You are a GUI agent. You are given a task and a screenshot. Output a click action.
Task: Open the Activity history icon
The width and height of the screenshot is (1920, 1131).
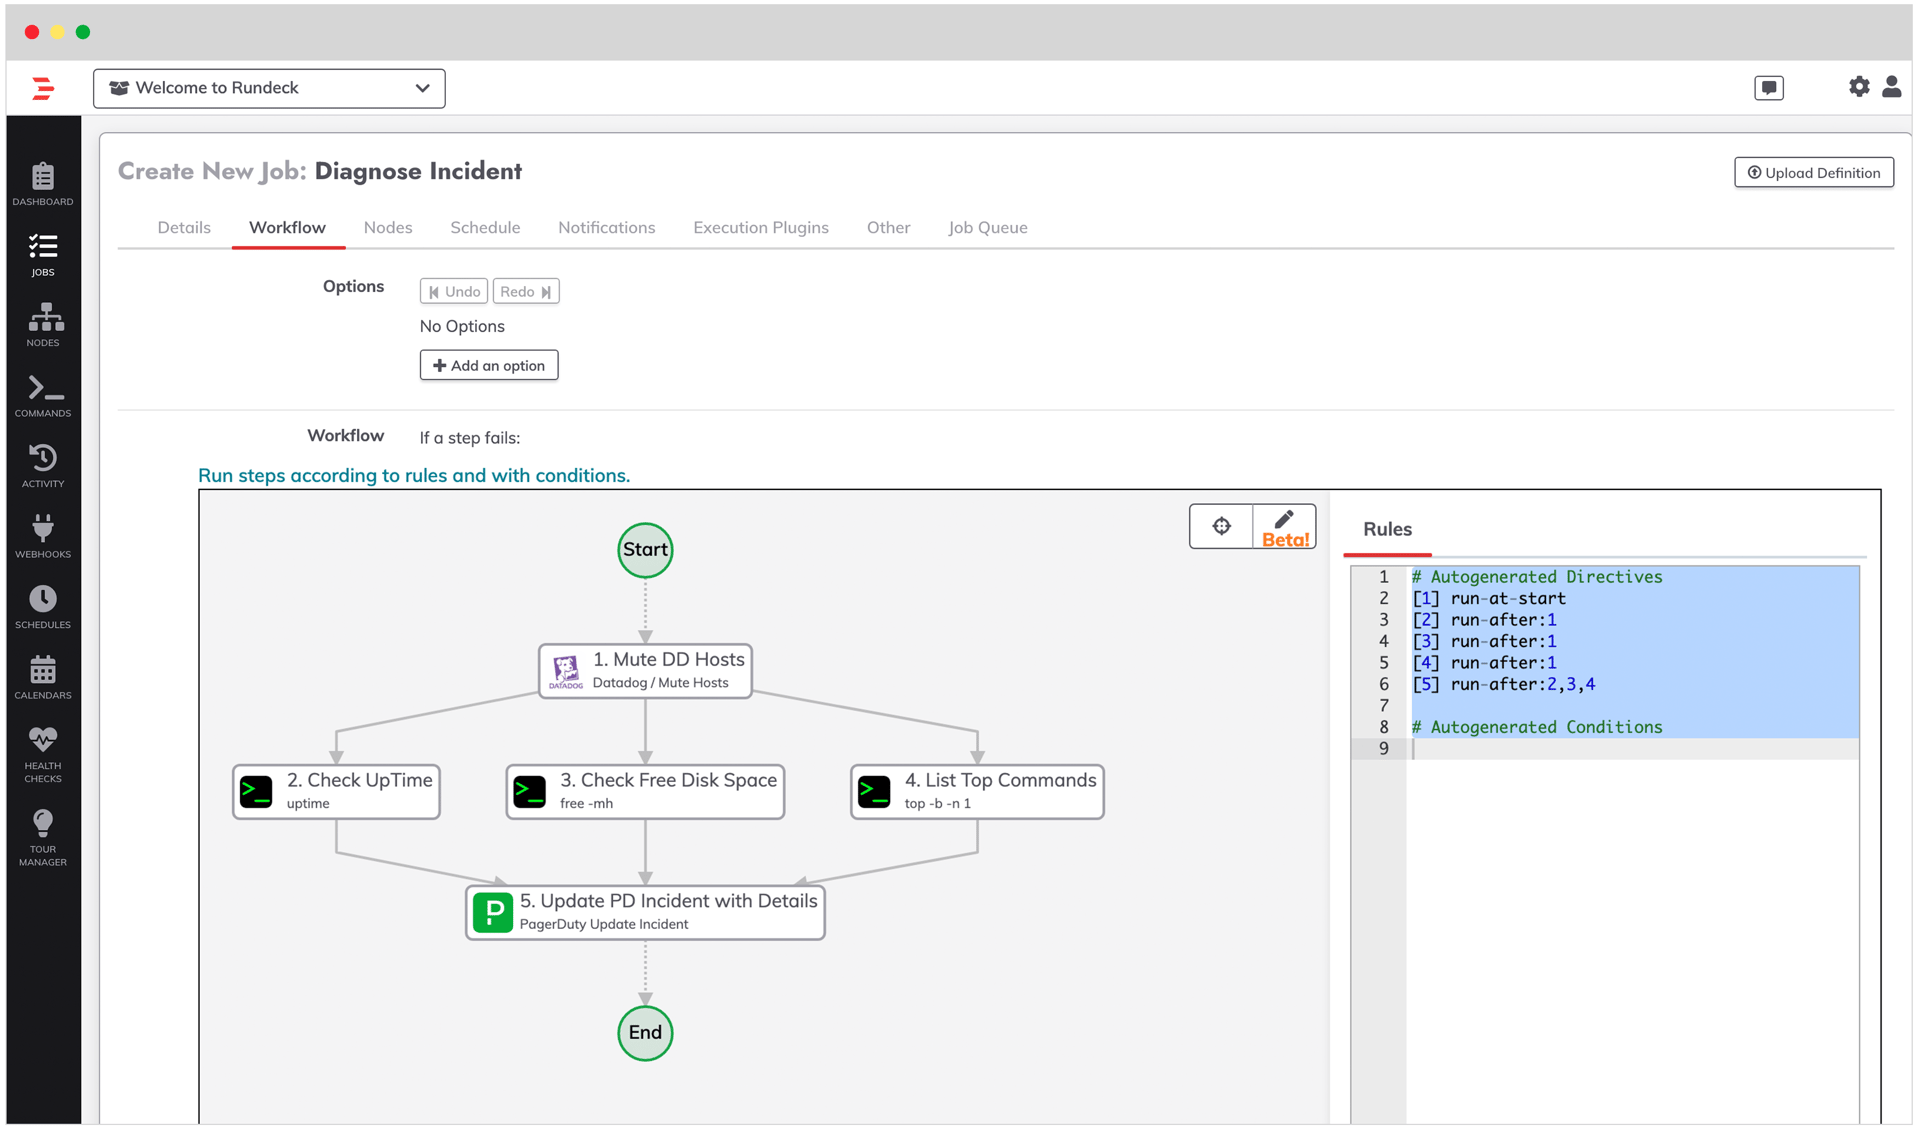(x=43, y=466)
